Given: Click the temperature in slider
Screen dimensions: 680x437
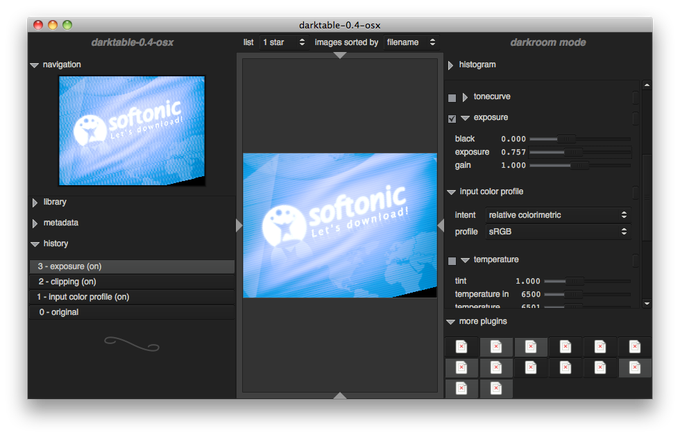Looking at the screenshot, I should (588, 294).
